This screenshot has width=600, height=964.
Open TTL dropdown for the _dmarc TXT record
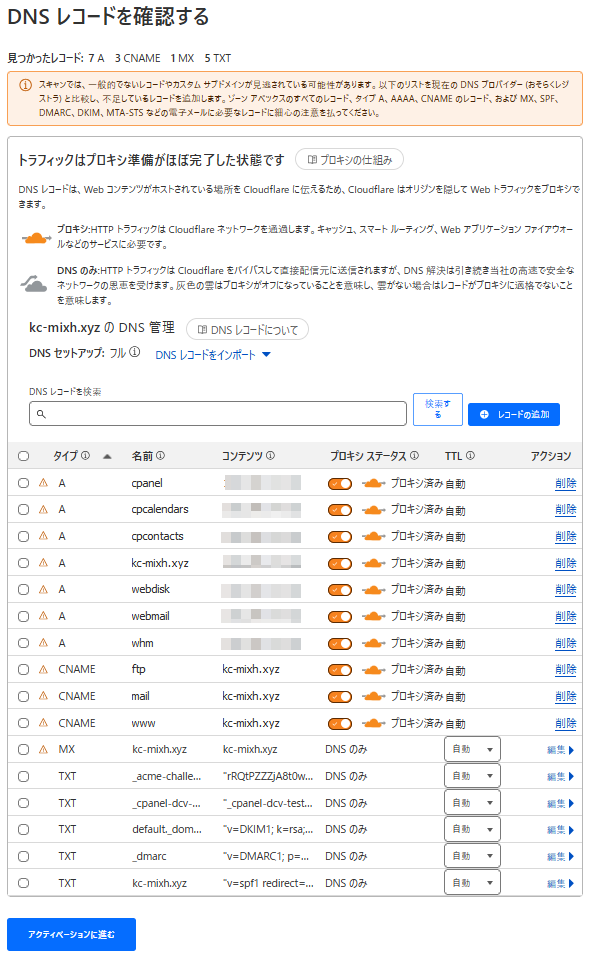[472, 856]
